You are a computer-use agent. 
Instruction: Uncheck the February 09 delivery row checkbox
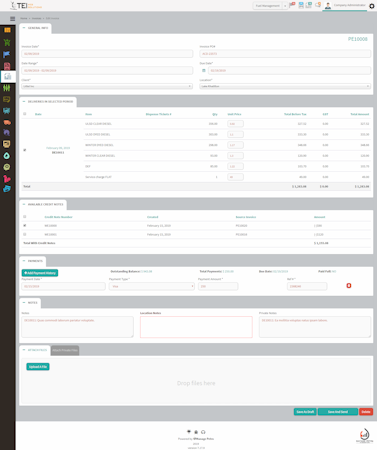click(x=24, y=150)
